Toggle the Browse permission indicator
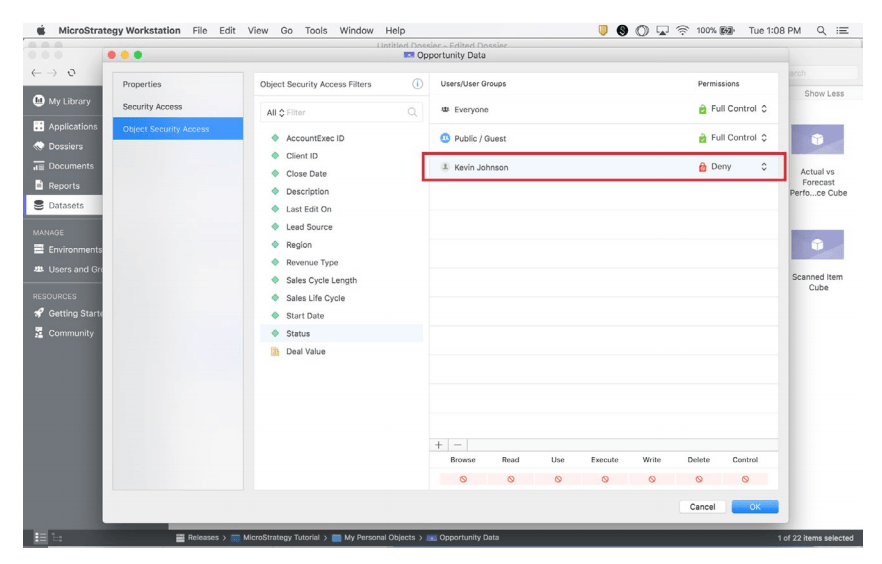Viewport: 882px width, 564px height. coord(463,479)
